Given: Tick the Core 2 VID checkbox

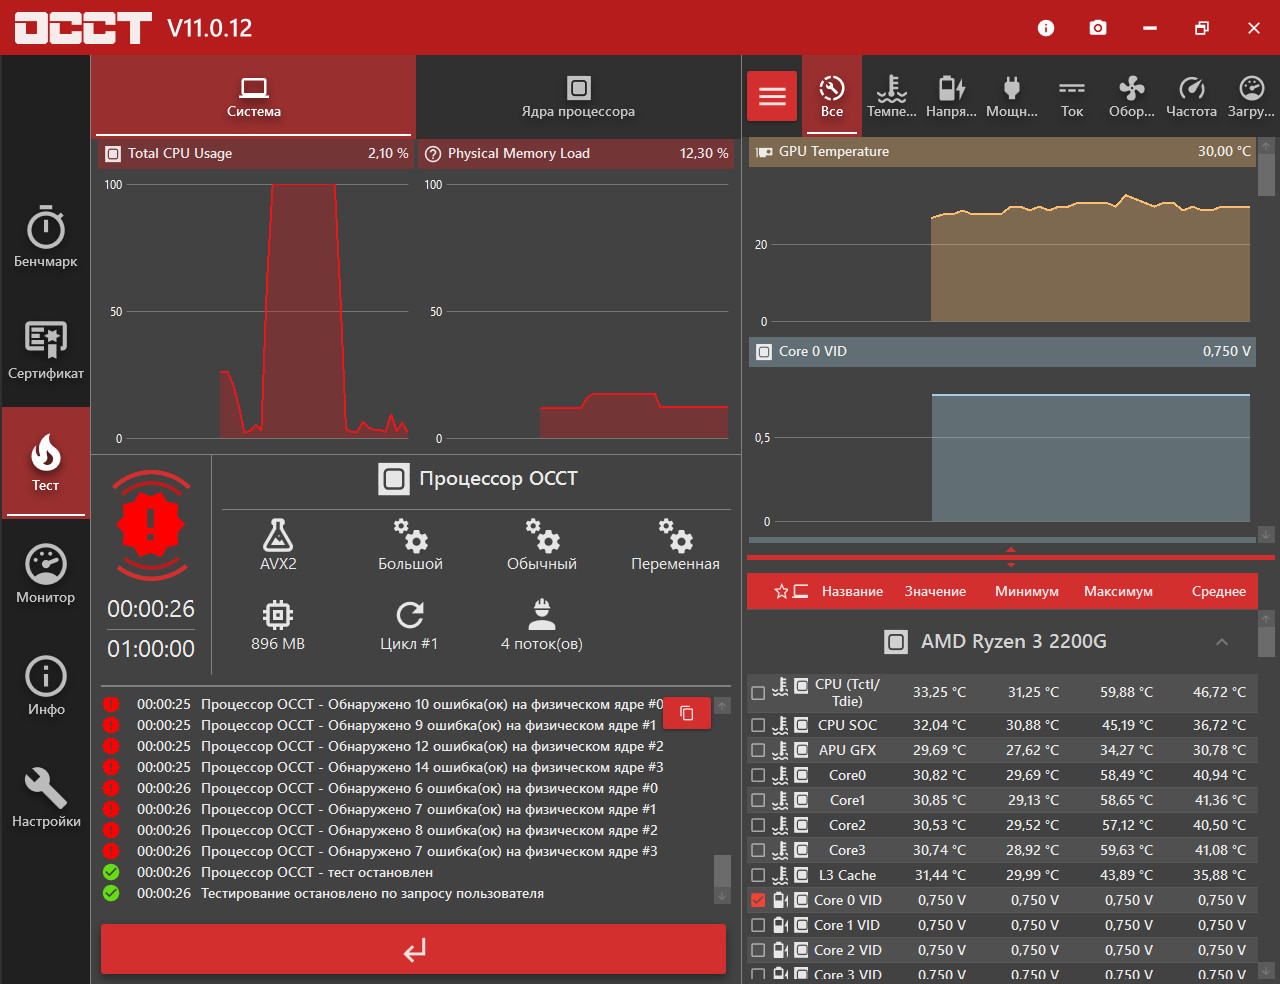Looking at the screenshot, I should [x=758, y=950].
